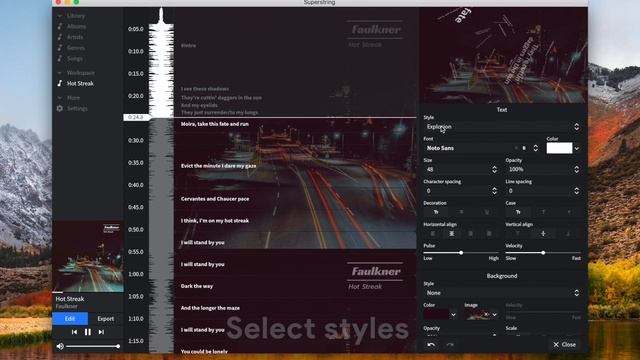The height and width of the screenshot is (360, 640).
Task: Click the dark red background color swatch
Action: [x=436, y=315]
